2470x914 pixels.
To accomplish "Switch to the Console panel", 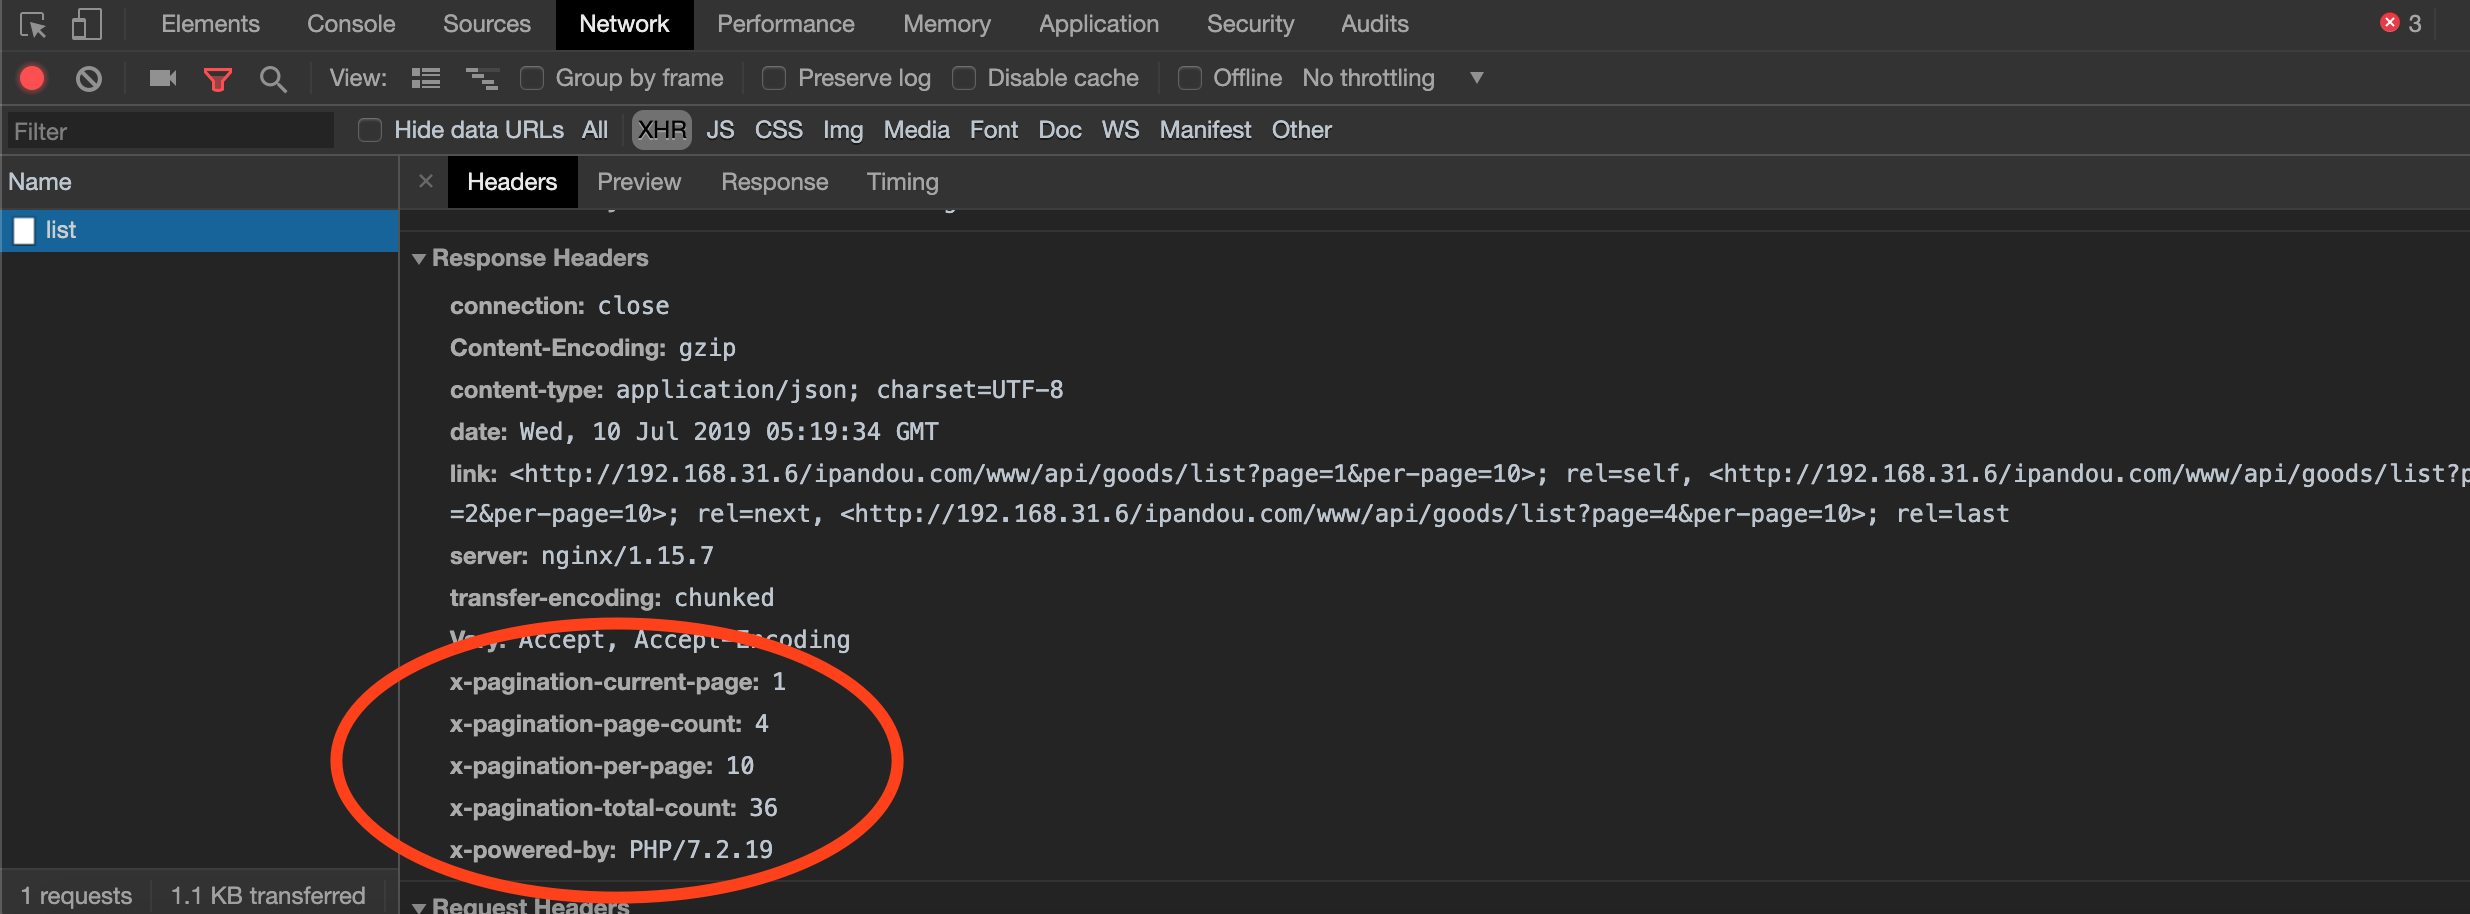I will (350, 24).
